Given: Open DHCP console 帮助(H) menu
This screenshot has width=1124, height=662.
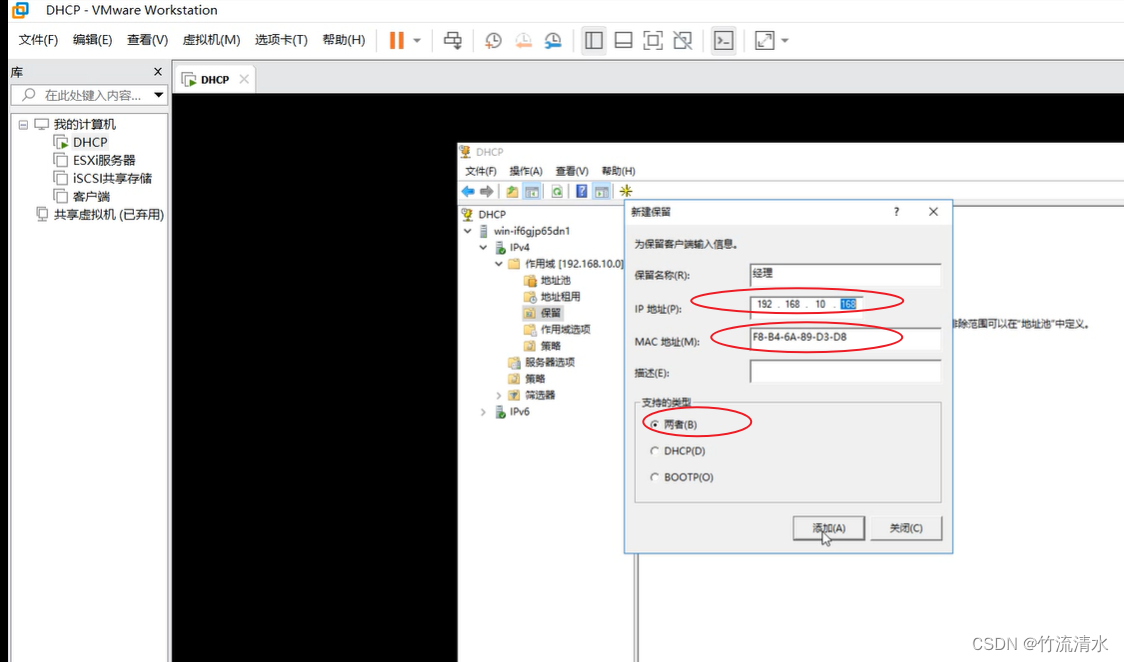Looking at the screenshot, I should 618,171.
